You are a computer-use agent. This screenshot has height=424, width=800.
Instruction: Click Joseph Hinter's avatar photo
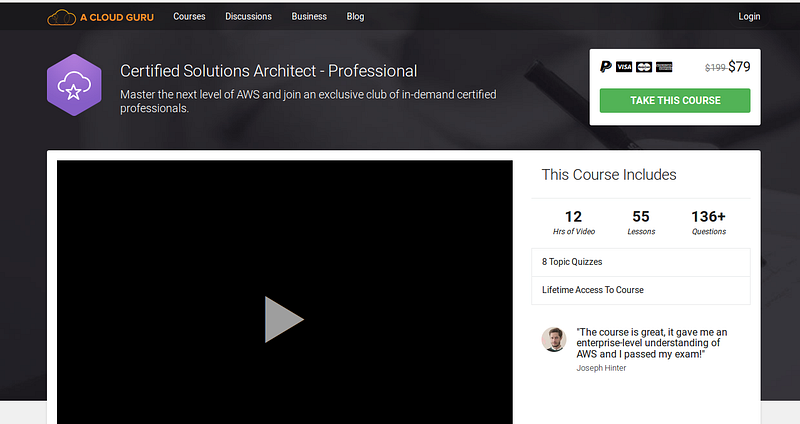pyautogui.click(x=554, y=339)
